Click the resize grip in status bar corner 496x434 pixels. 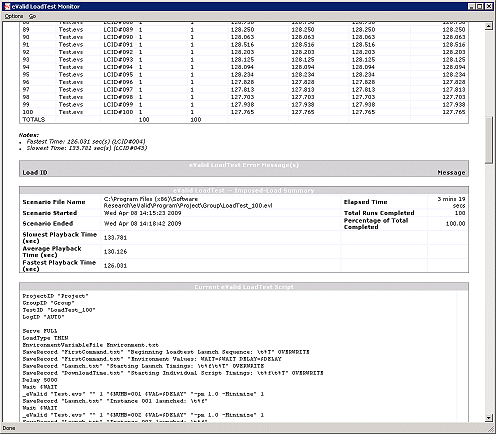pyautogui.click(x=491, y=428)
